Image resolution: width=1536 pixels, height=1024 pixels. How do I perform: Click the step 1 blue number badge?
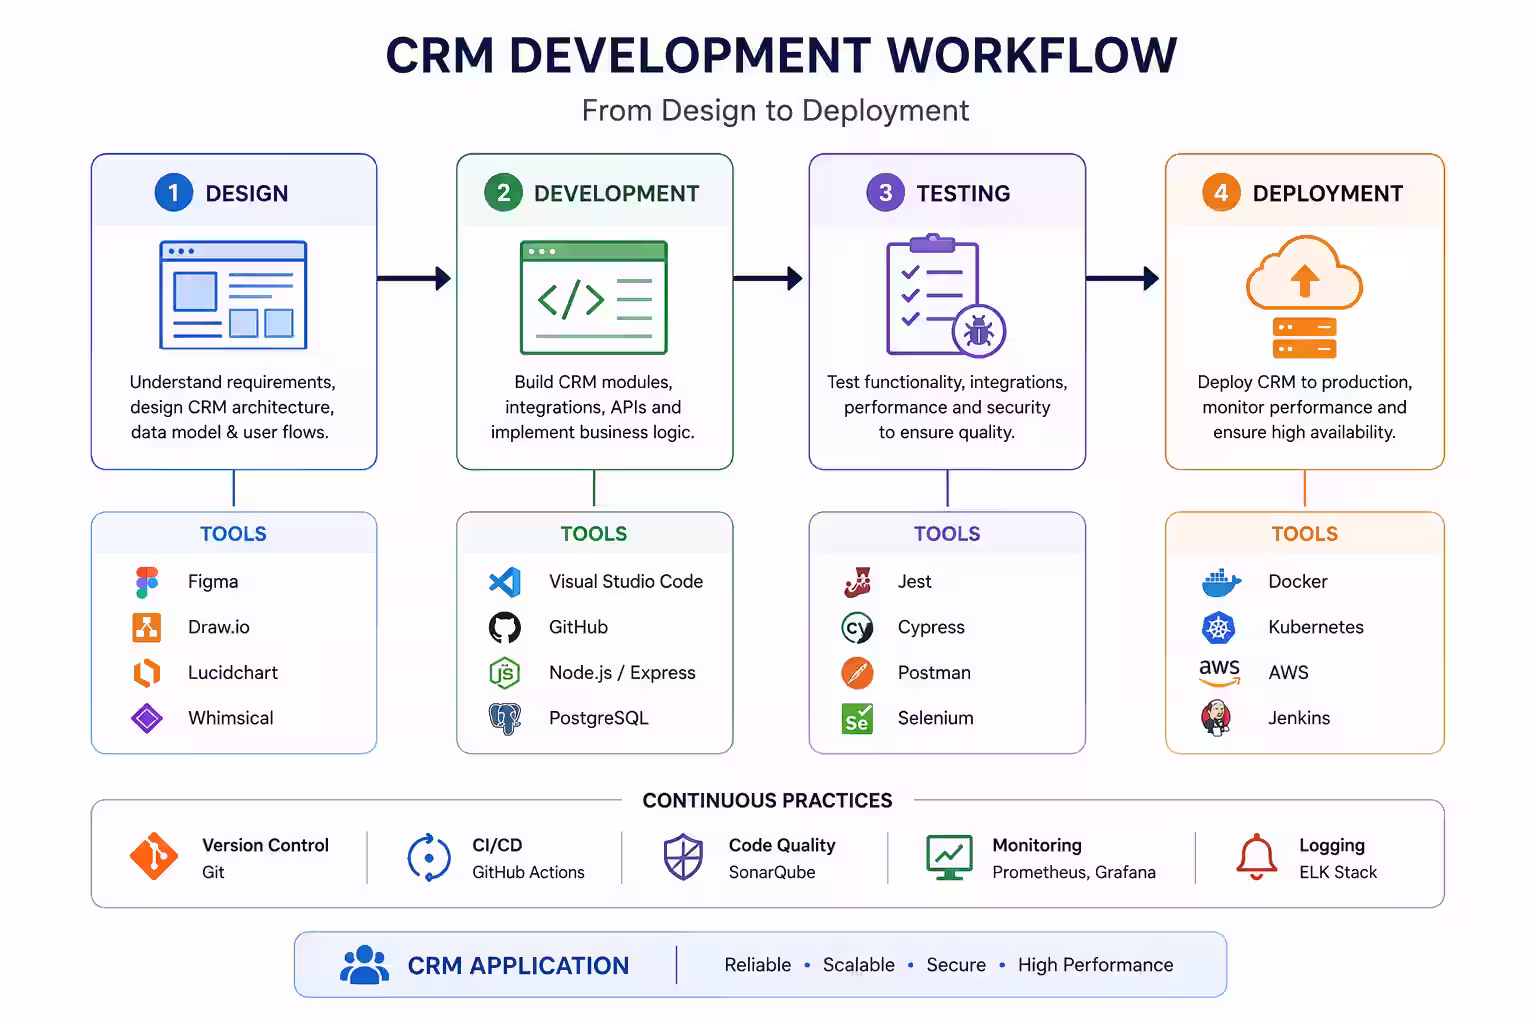[173, 193]
